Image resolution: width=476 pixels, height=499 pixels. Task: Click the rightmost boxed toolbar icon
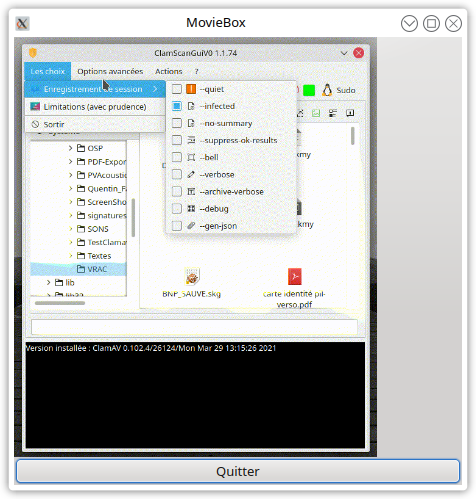(350, 113)
